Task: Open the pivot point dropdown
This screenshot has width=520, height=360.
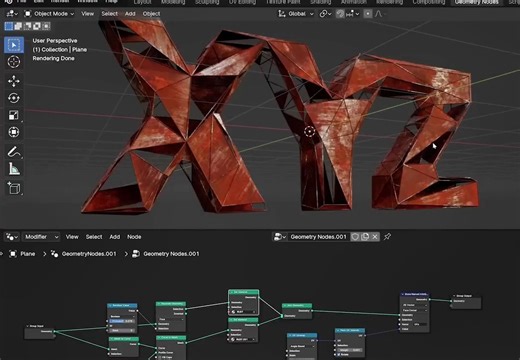Action: (x=325, y=14)
